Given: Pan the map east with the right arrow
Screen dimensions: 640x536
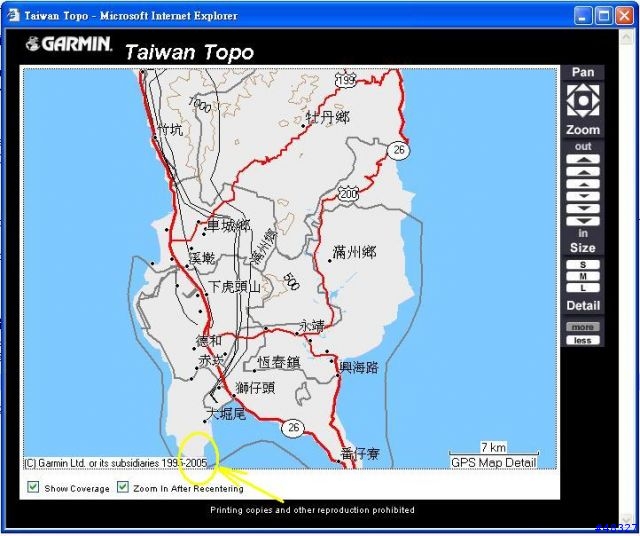Looking at the screenshot, I should click(x=596, y=100).
